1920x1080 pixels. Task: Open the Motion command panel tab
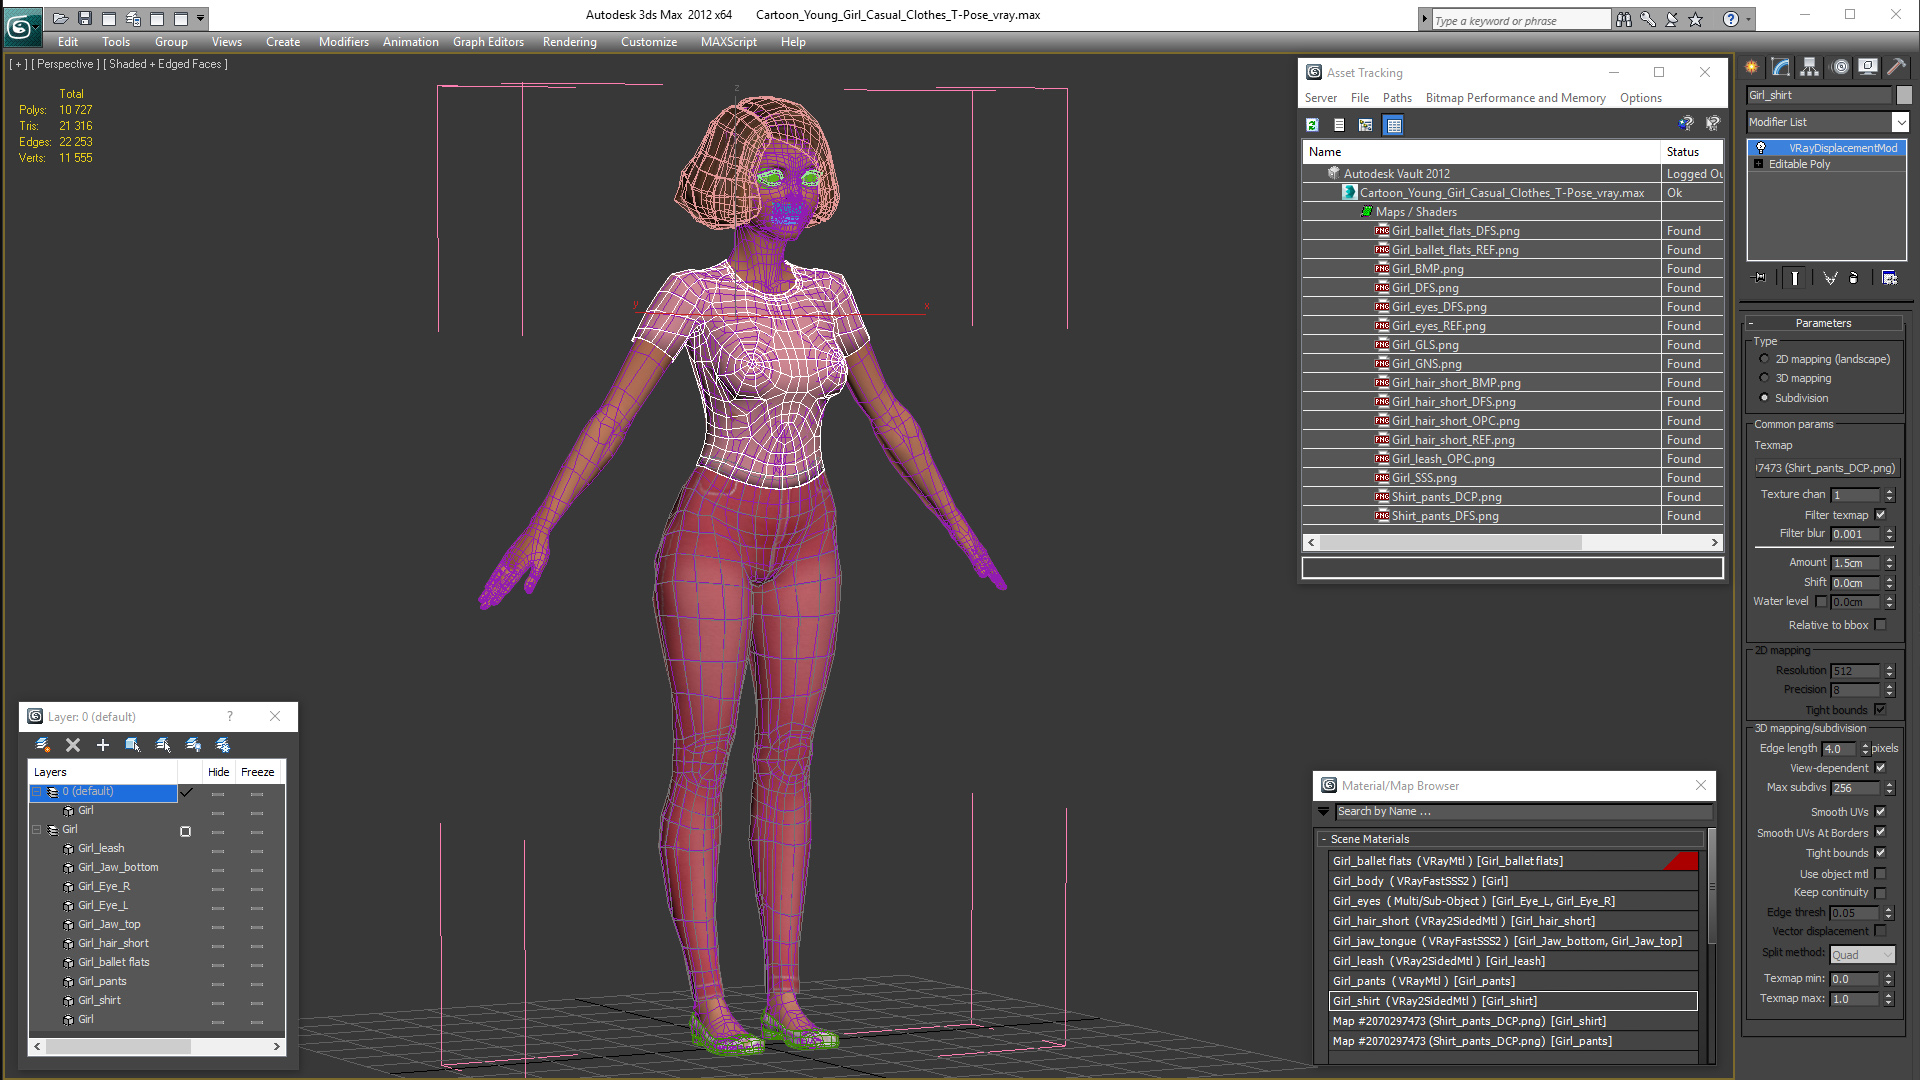(x=1839, y=67)
